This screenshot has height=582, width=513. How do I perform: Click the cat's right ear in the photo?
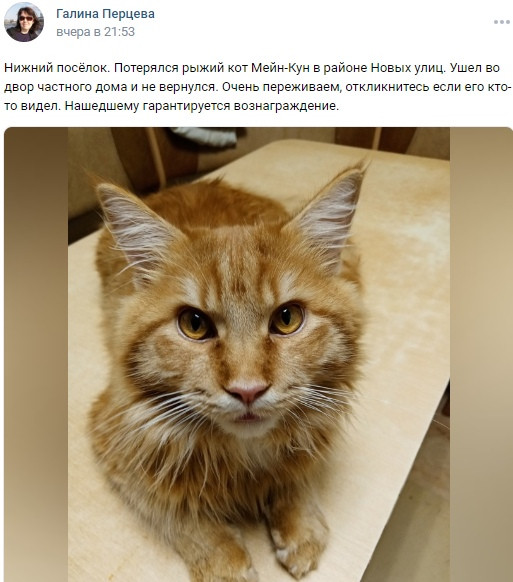tap(327, 215)
